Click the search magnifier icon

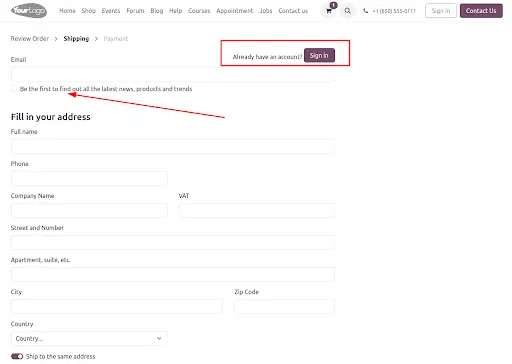click(347, 11)
